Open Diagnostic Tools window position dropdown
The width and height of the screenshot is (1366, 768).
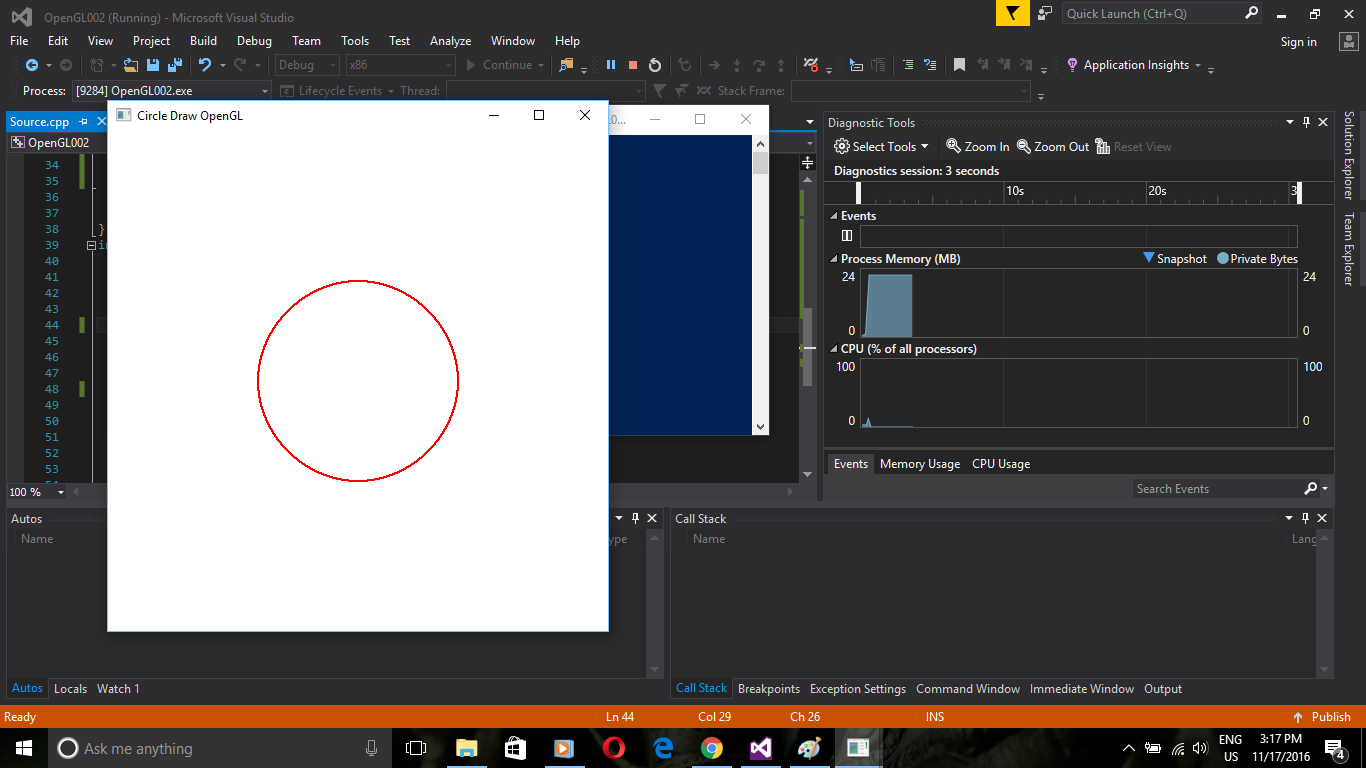click(1290, 122)
